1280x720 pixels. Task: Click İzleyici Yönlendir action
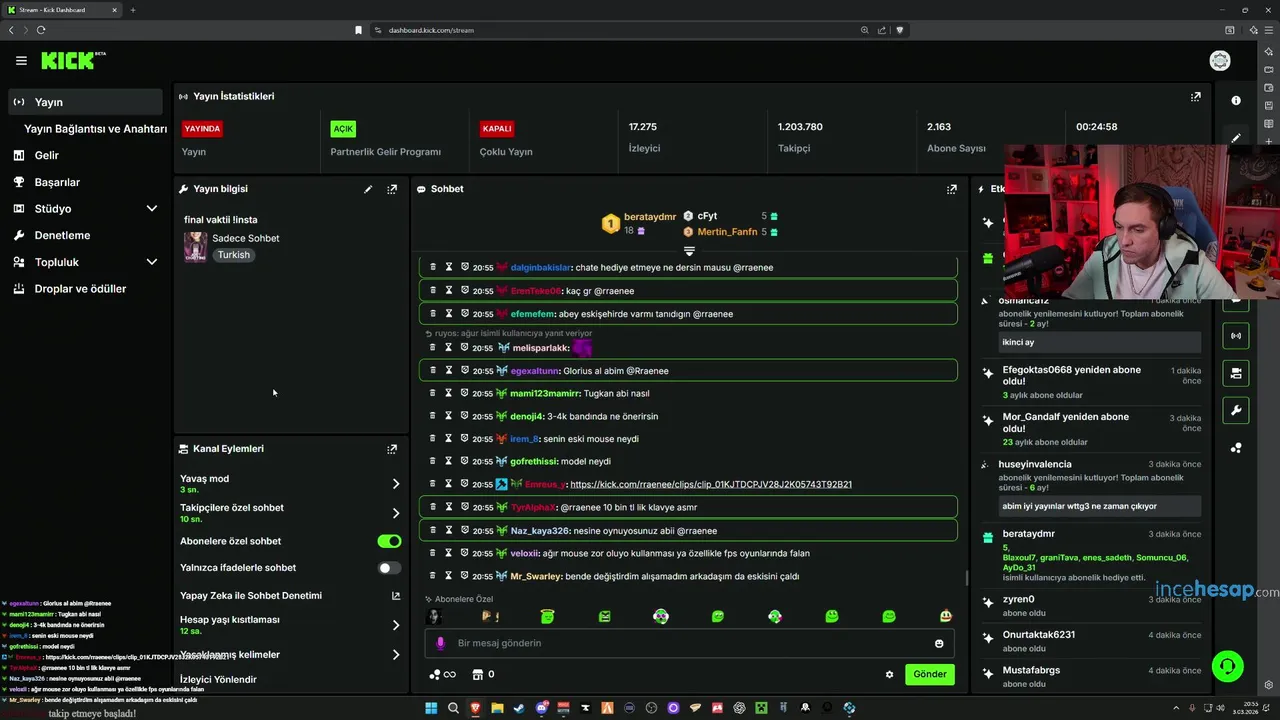tap(218, 680)
